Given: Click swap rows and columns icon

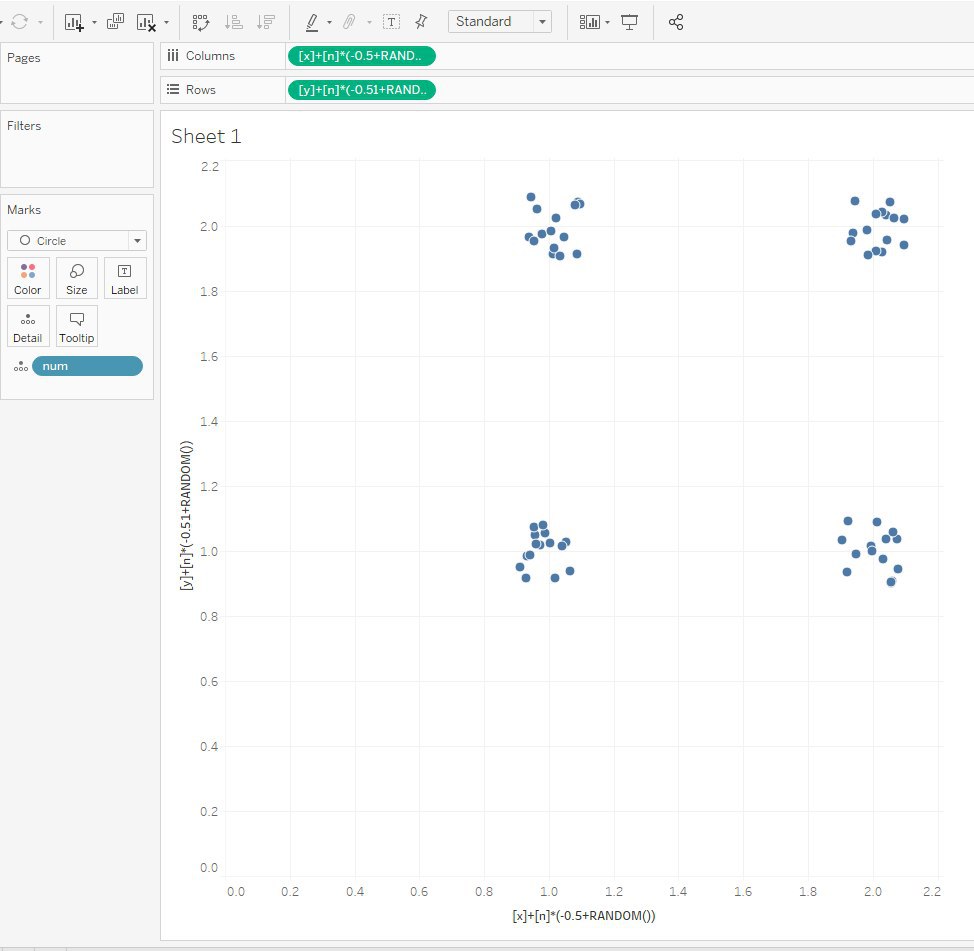Looking at the screenshot, I should point(201,22).
